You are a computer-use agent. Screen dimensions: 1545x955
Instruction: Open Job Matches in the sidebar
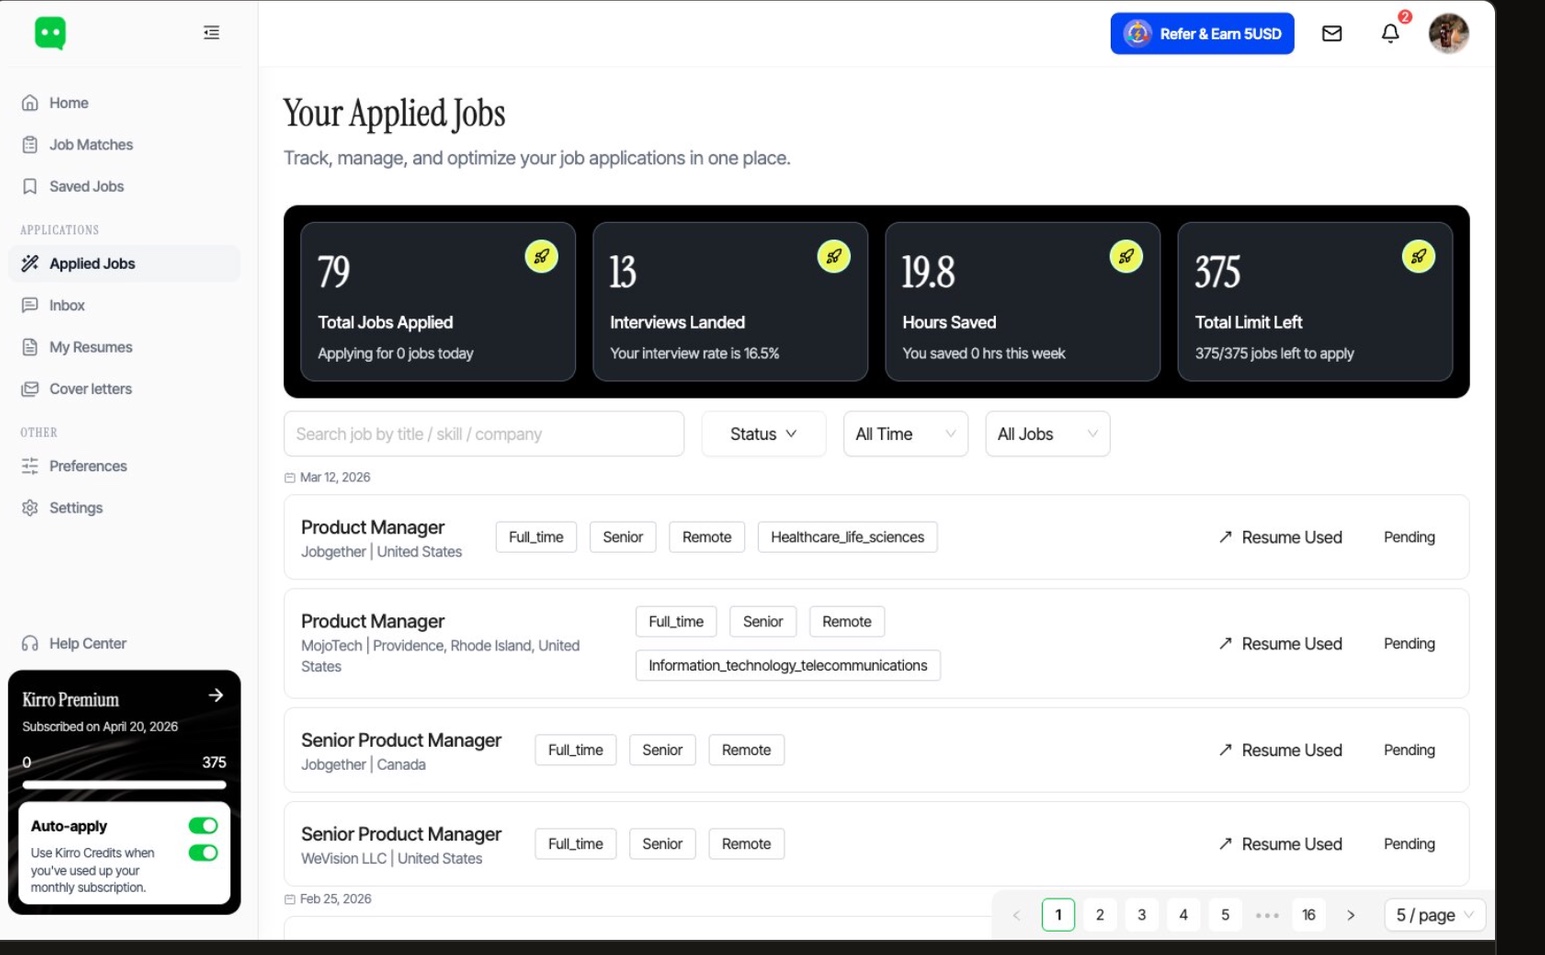(125, 145)
